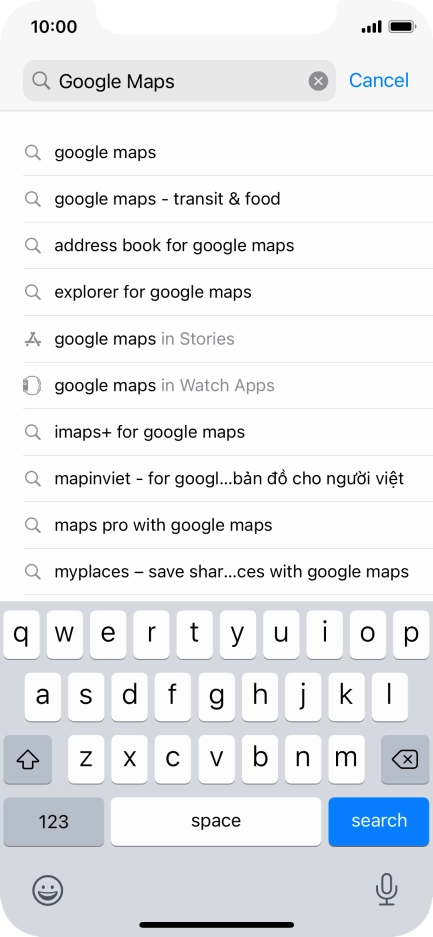
Task: Tap the space bar key
Action: tap(216, 822)
